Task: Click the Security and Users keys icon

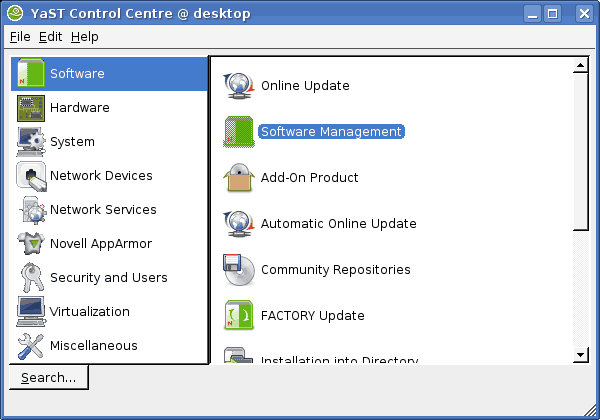Action: point(32,277)
